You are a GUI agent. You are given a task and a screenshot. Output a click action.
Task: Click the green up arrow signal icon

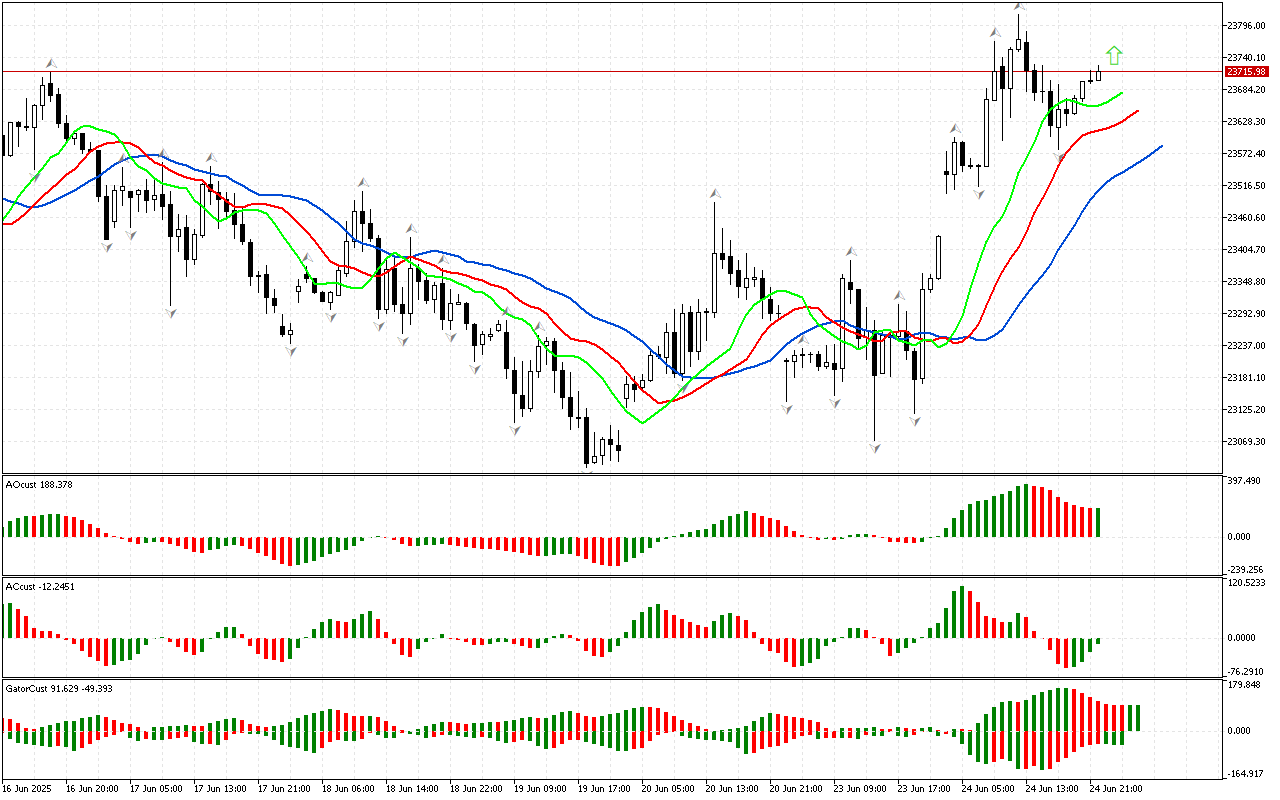[x=1114, y=55]
